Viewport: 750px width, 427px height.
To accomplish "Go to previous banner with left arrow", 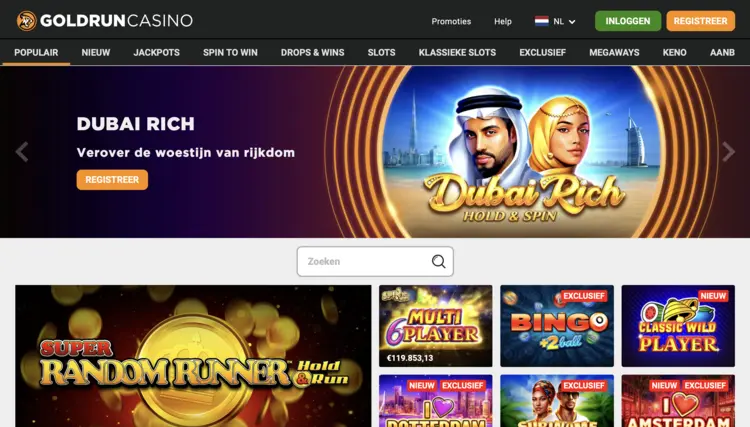I will coord(22,152).
